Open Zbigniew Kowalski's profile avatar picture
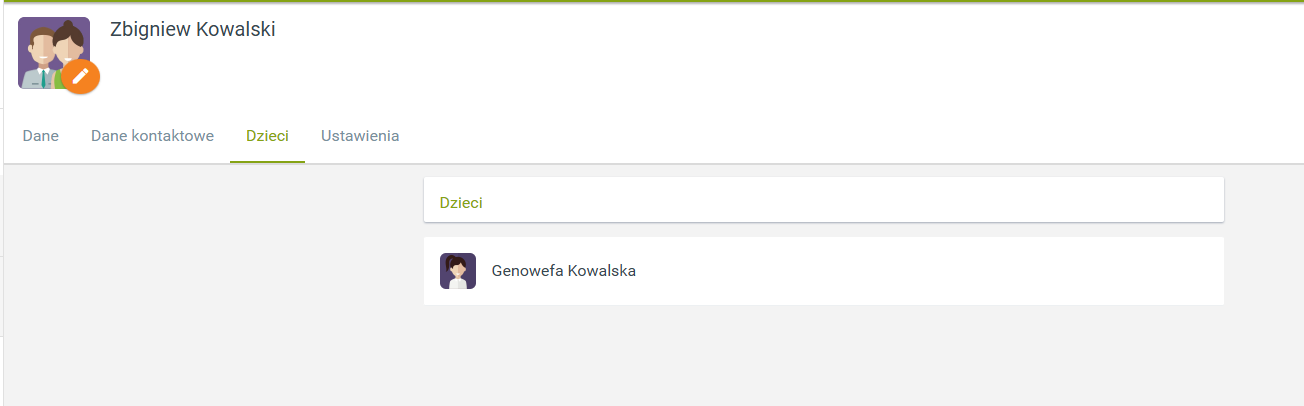This screenshot has width=1304, height=406. 54,53
